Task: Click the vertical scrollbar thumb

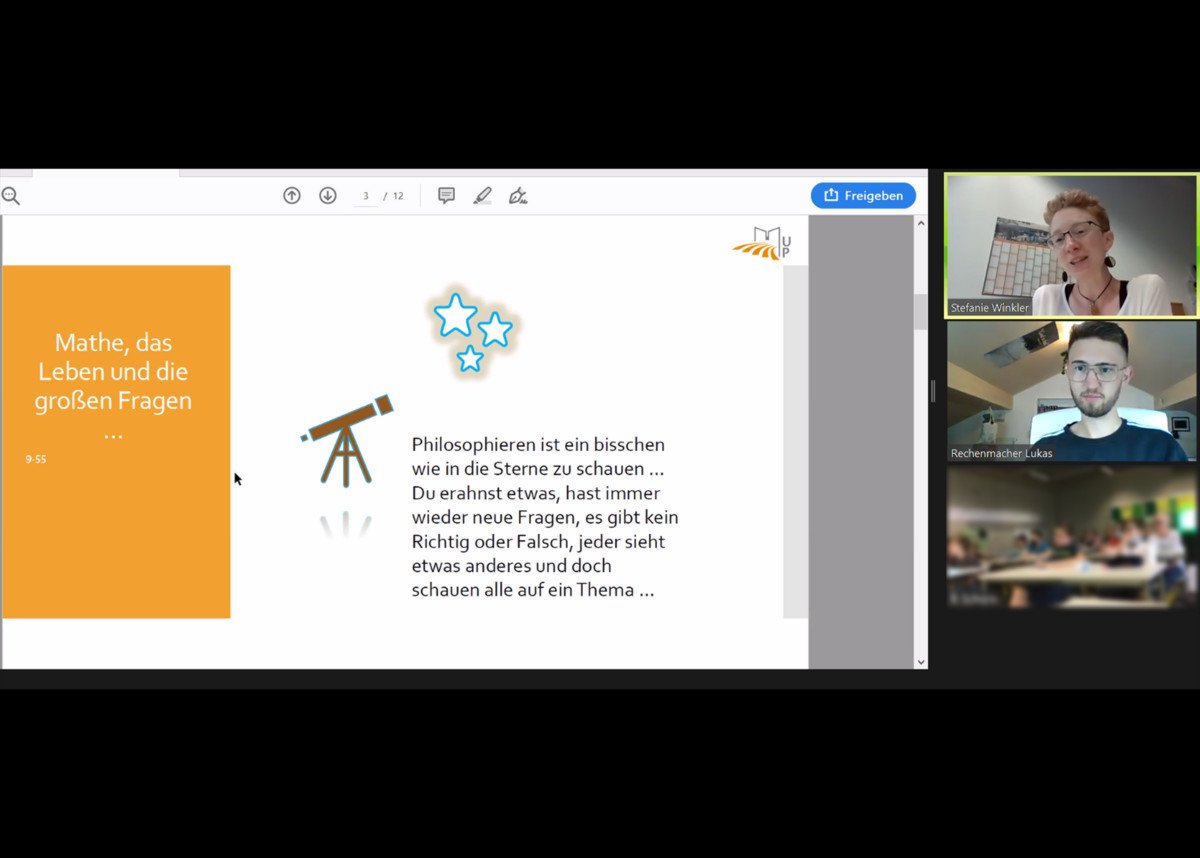Action: [x=920, y=312]
